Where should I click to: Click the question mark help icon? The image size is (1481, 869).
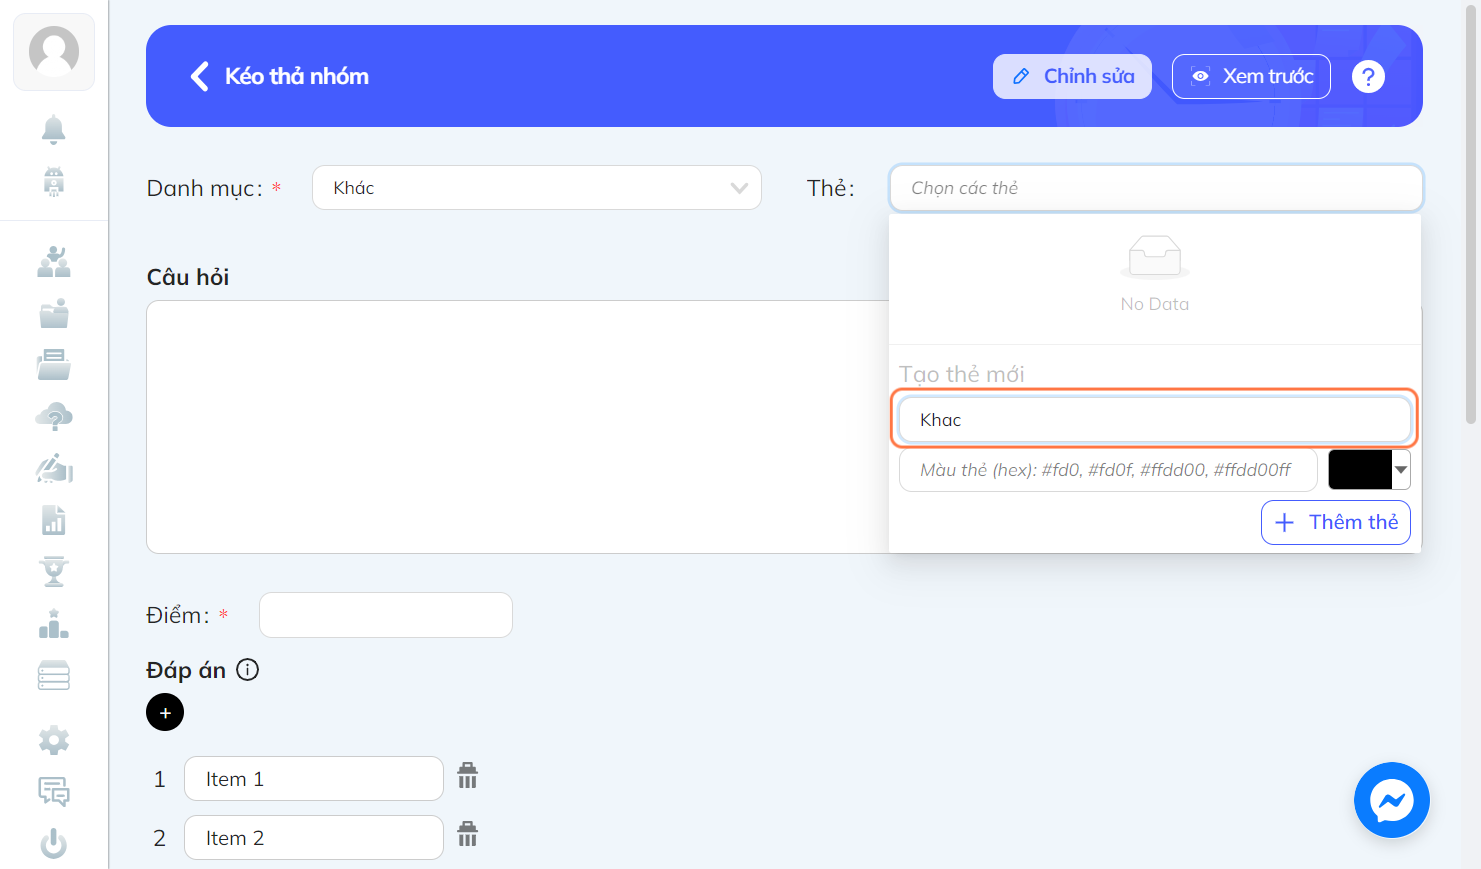[1368, 76]
